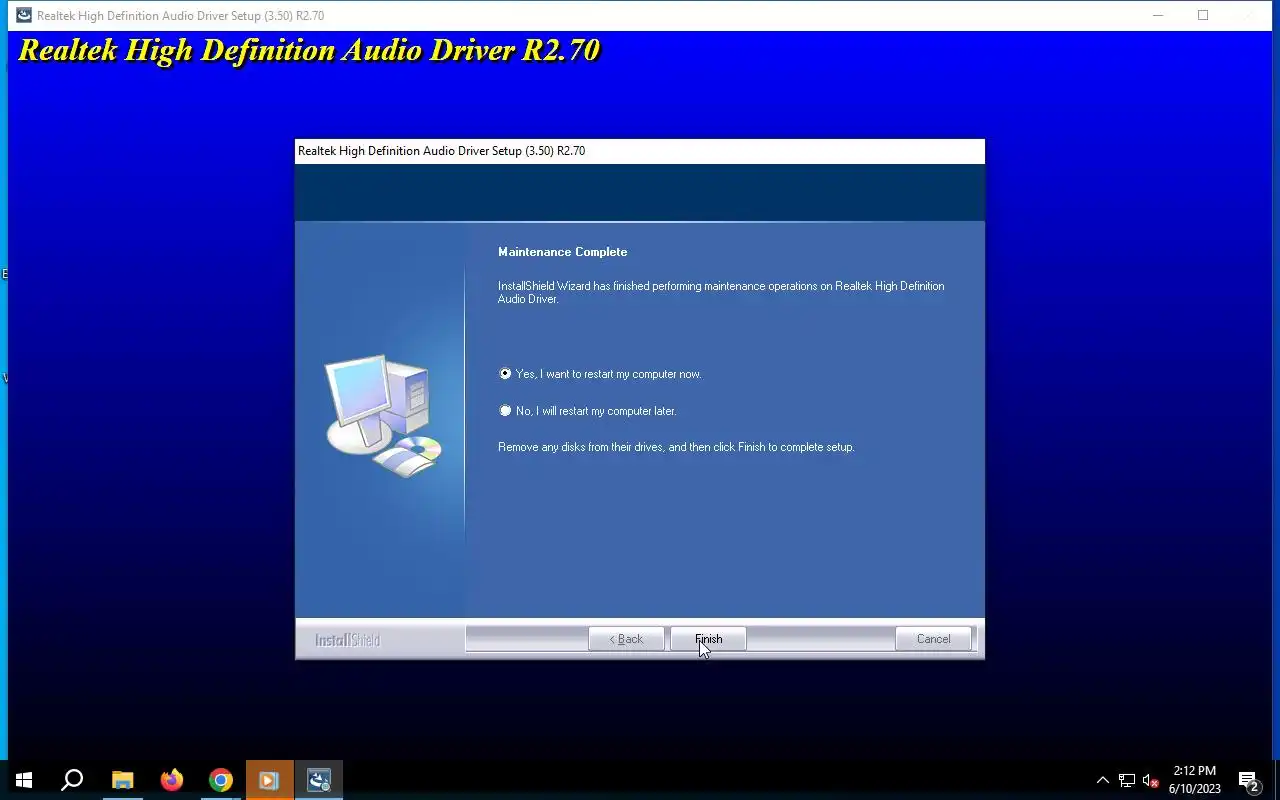This screenshot has height=800, width=1280.
Task: Click the muted speaker volume tray icon
Action: tap(1151, 780)
